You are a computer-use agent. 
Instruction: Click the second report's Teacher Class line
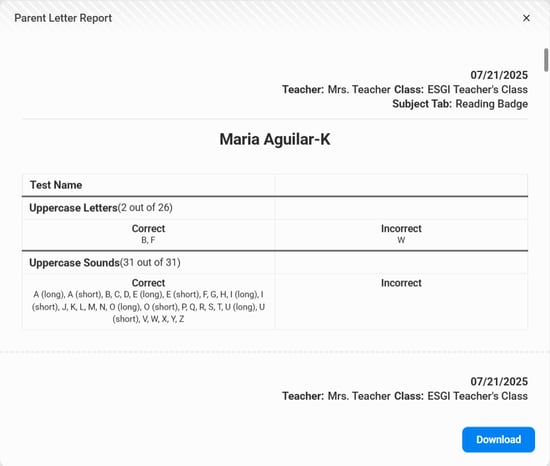(x=405, y=396)
